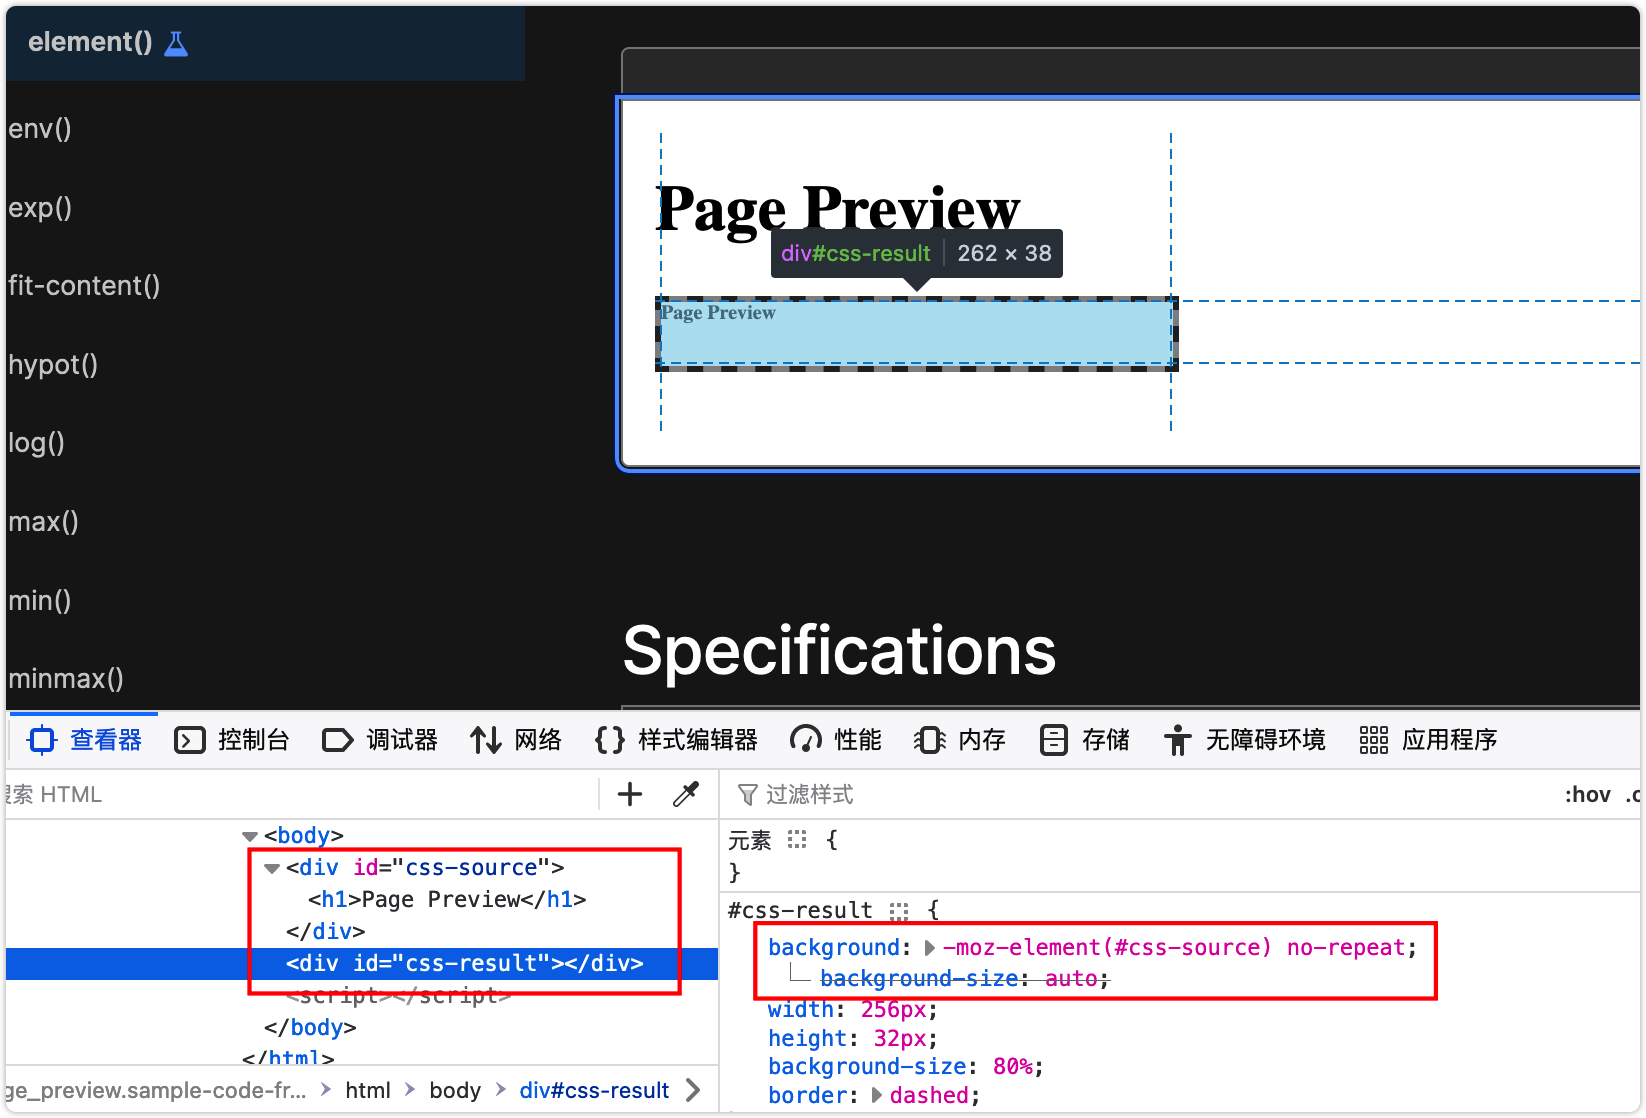Screen dimensions: 1646x1118
Task: Click the selector highlighter icon beside 元素
Action: (x=797, y=840)
